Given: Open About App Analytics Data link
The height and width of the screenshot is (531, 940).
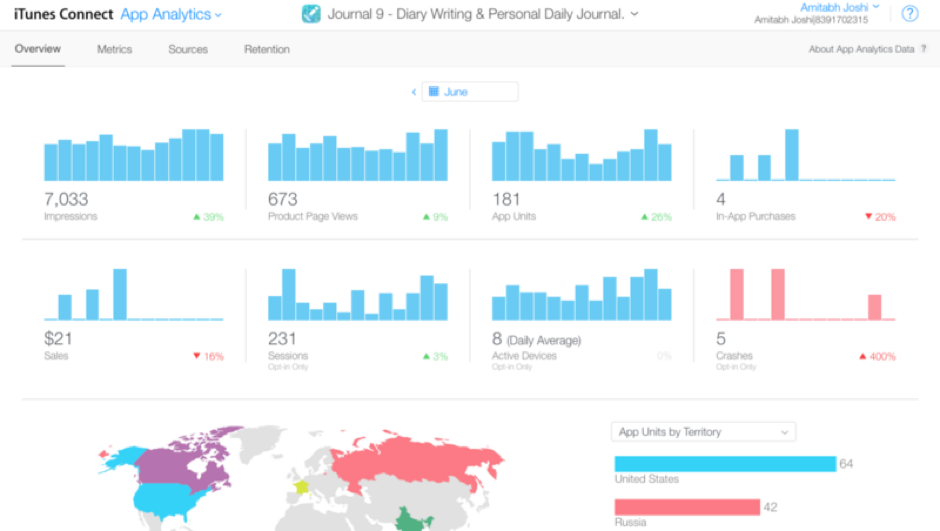Looking at the screenshot, I should point(861,49).
